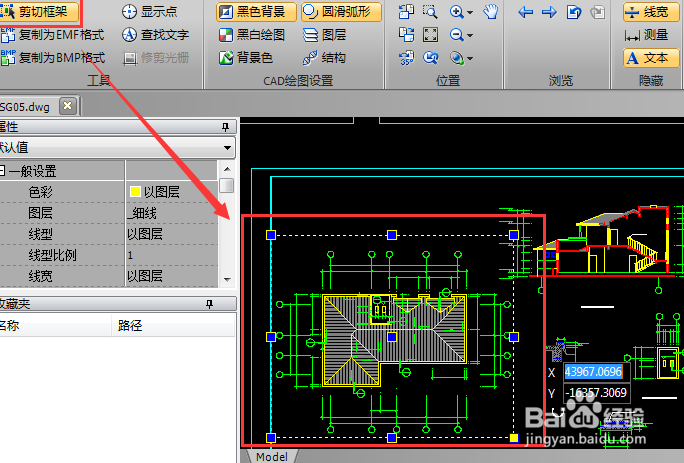The width and height of the screenshot is (684, 463).
Task: Toggle Black and White drawing (黑白绘图)
Action: [x=252, y=34]
